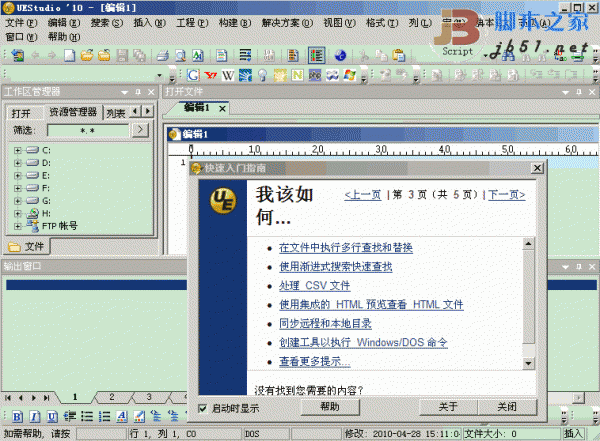This screenshot has width=600, height=441.
Task: Click the Windows flag icon
Action: pos(349,75)
